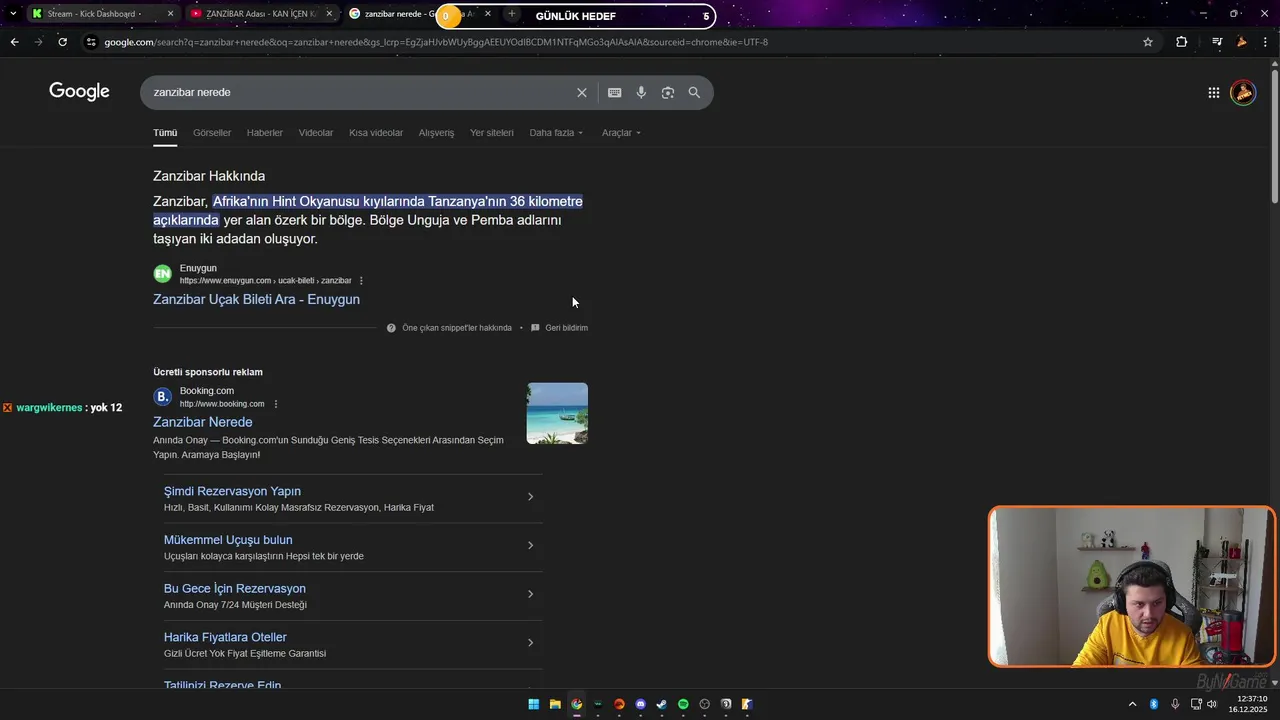Open the tab search chevron at the top left

[12, 14]
